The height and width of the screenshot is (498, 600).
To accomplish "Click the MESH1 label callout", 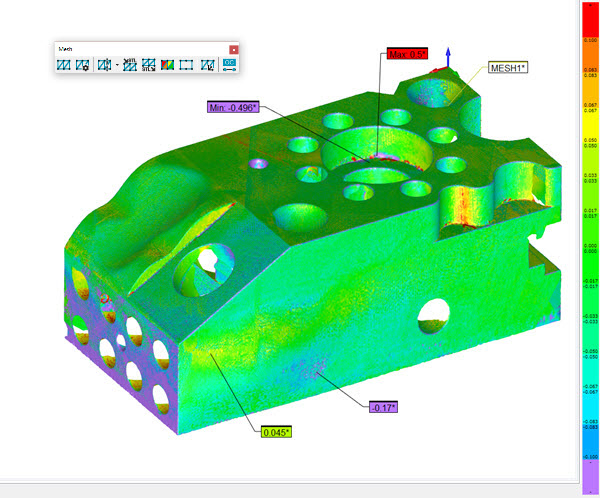I will (509, 68).
